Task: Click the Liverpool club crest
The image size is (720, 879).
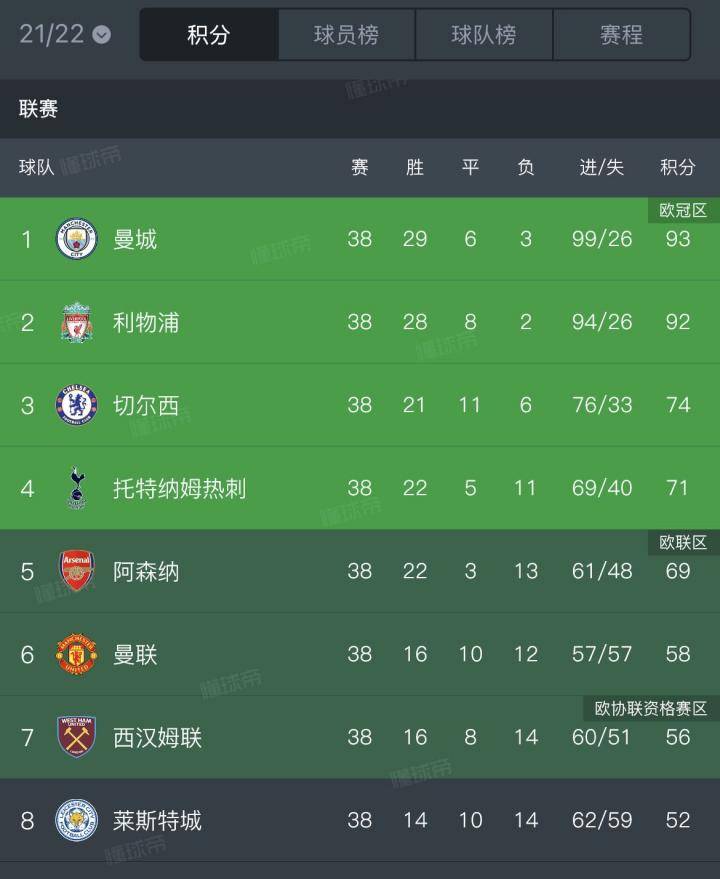Action: coord(77,322)
